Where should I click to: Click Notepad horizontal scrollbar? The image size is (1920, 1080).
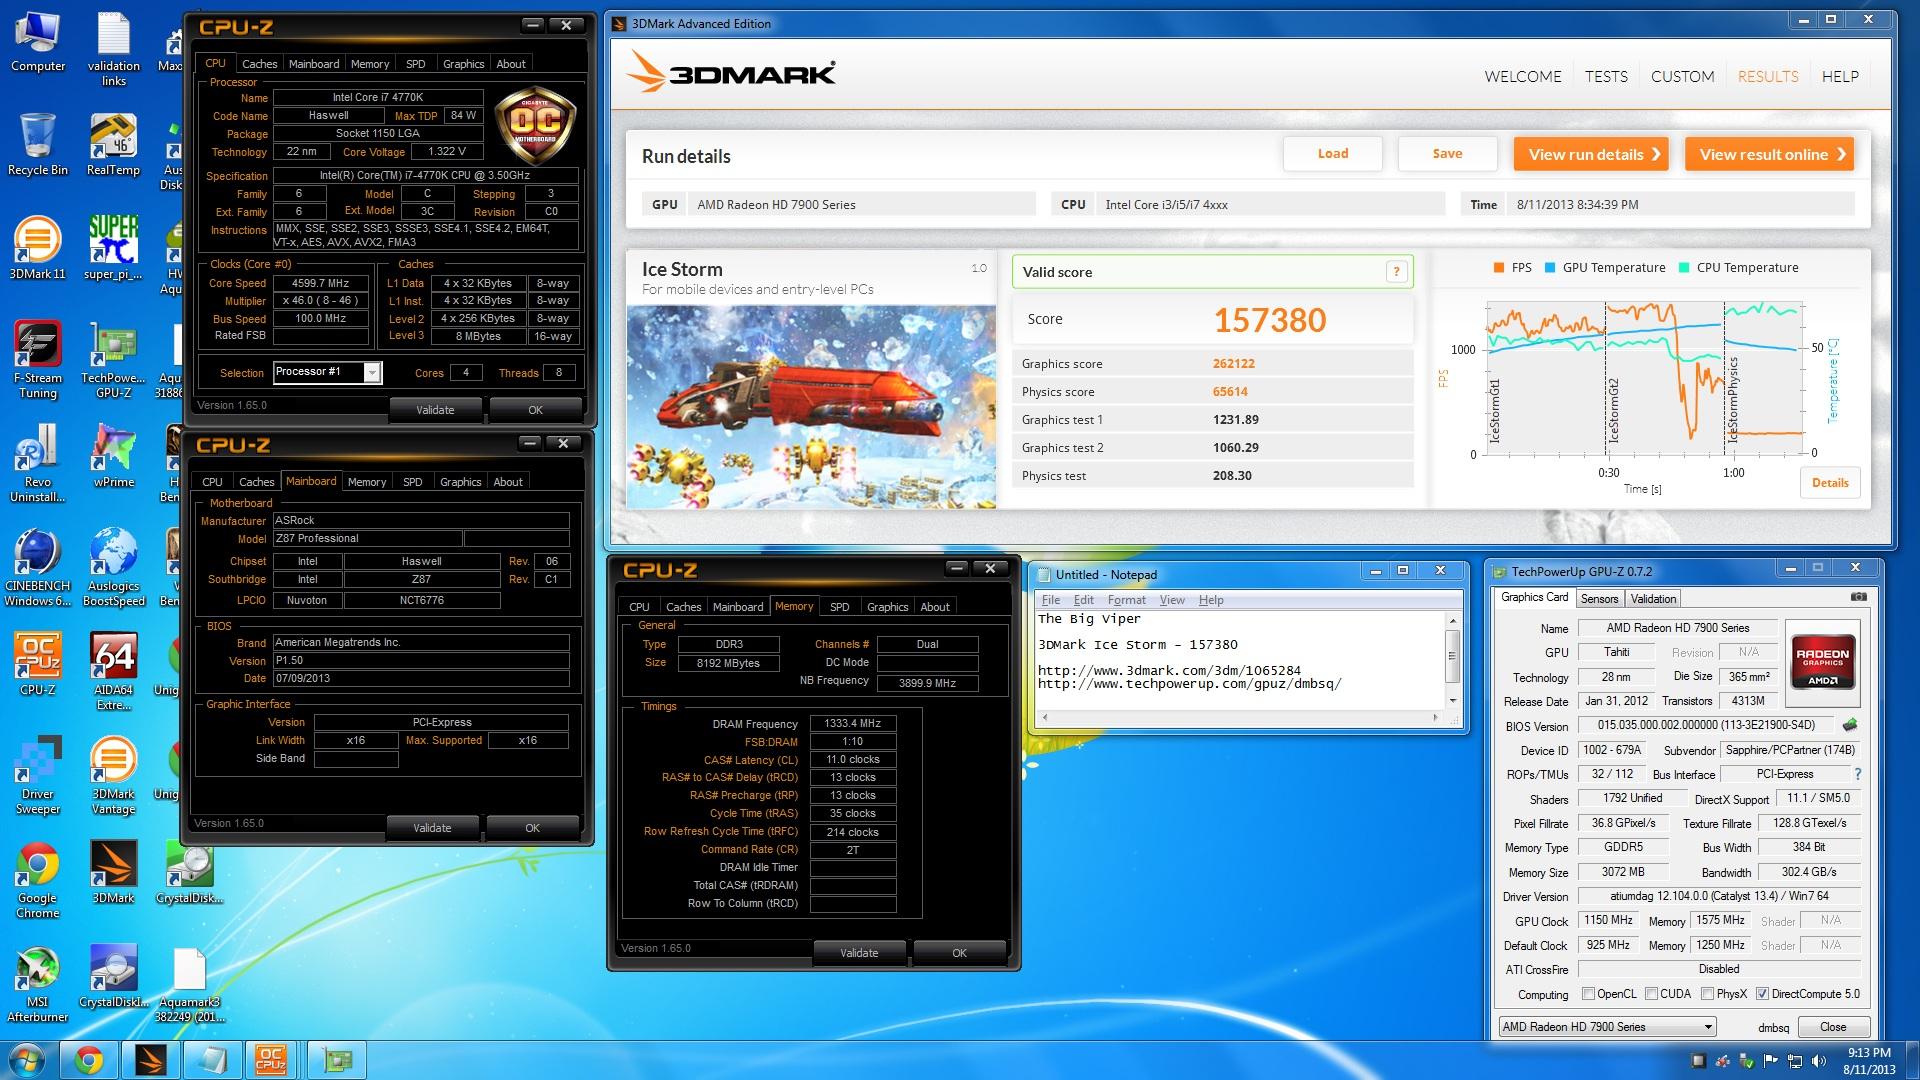1239,717
